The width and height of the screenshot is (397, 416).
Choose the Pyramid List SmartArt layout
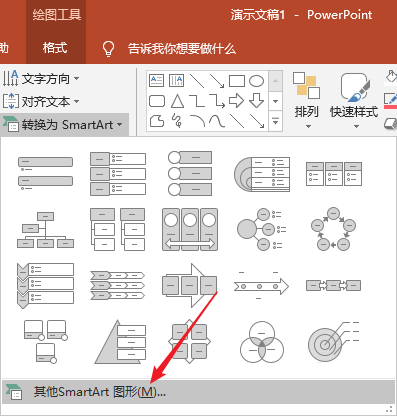[x=120, y=342]
